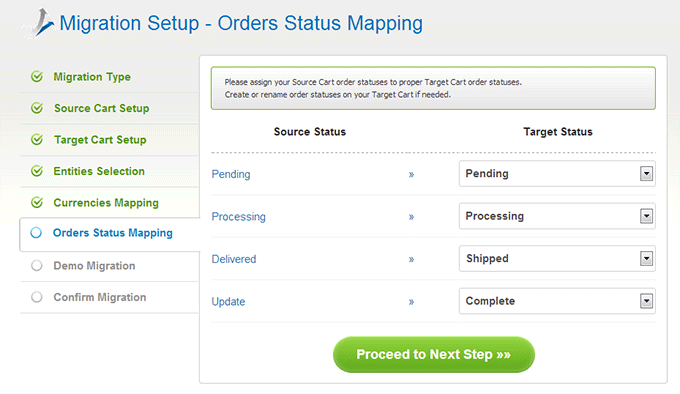Click the arrow symbol in the Update row

411,302
